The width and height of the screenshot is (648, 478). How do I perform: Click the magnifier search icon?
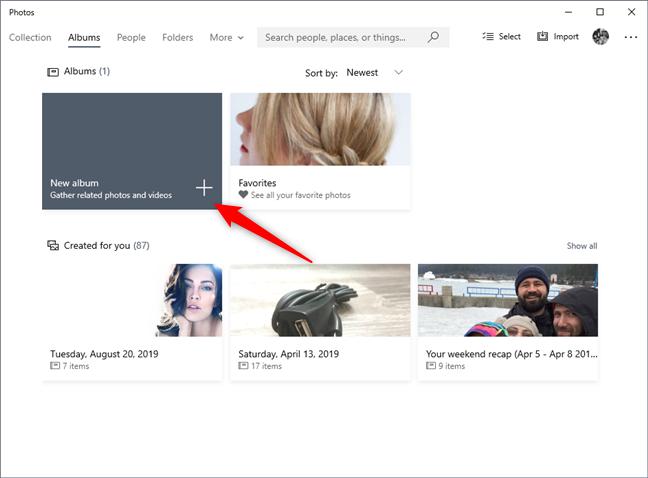[x=433, y=37]
